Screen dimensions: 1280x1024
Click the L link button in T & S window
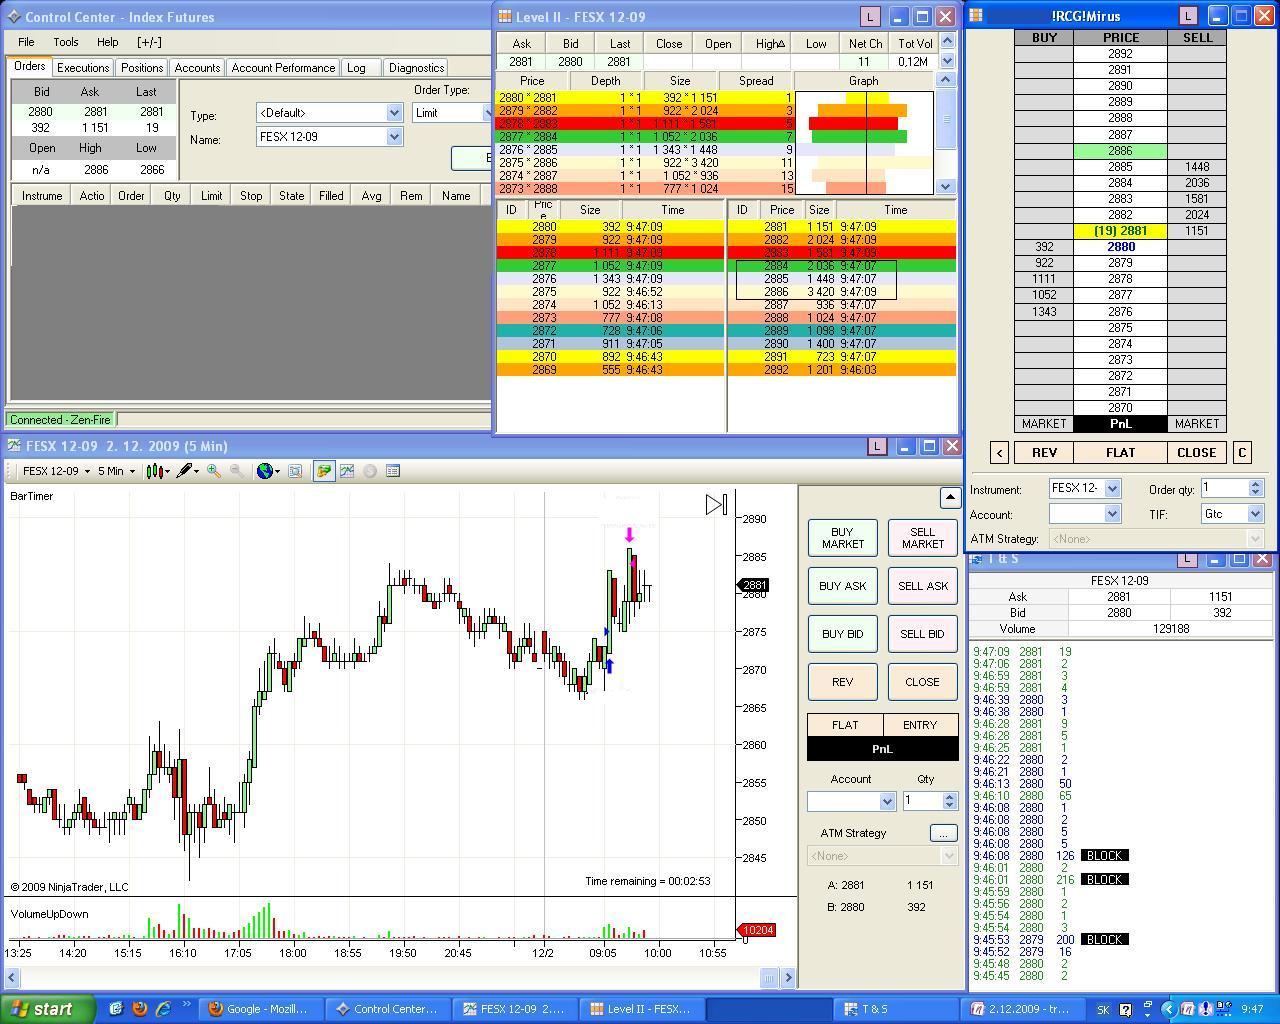[1187, 559]
